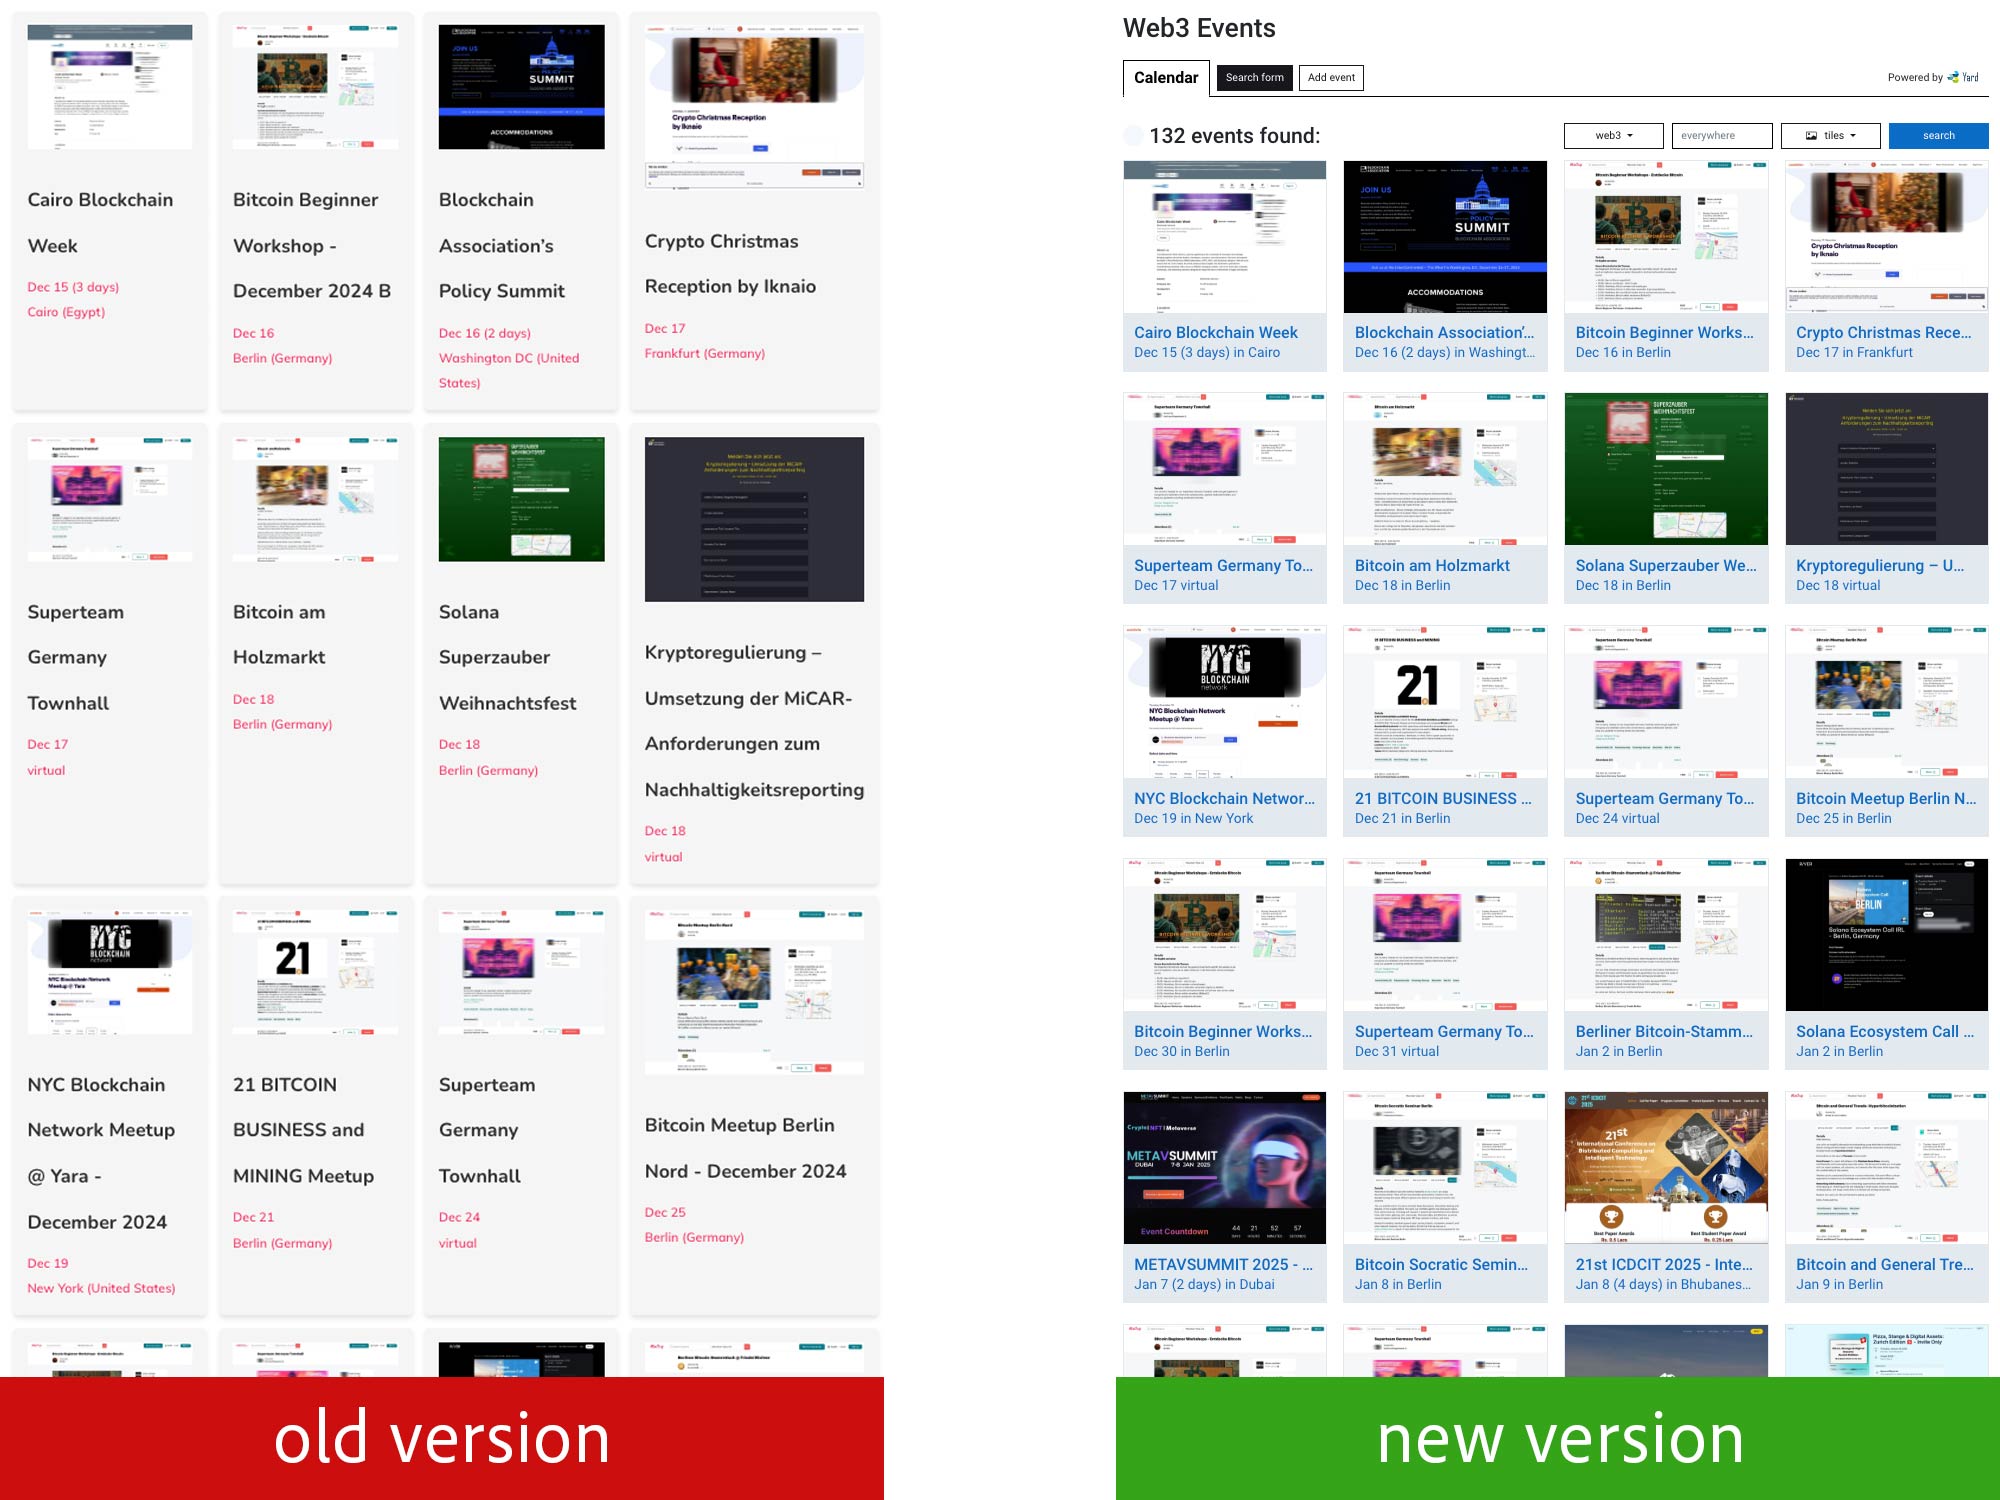Image resolution: width=2000 pixels, height=1500 pixels.
Task: Open Superteam Germany Dec 17 virtual link, new version
Action: (1223, 565)
